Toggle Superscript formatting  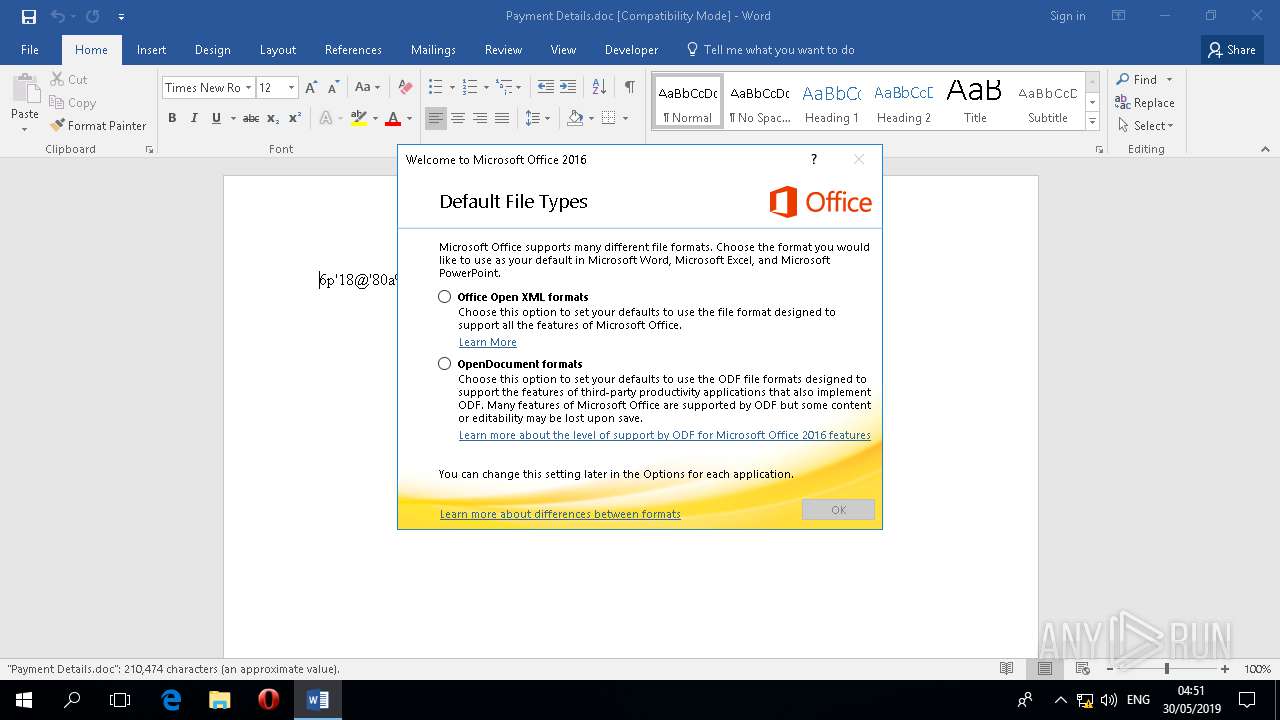[295, 118]
